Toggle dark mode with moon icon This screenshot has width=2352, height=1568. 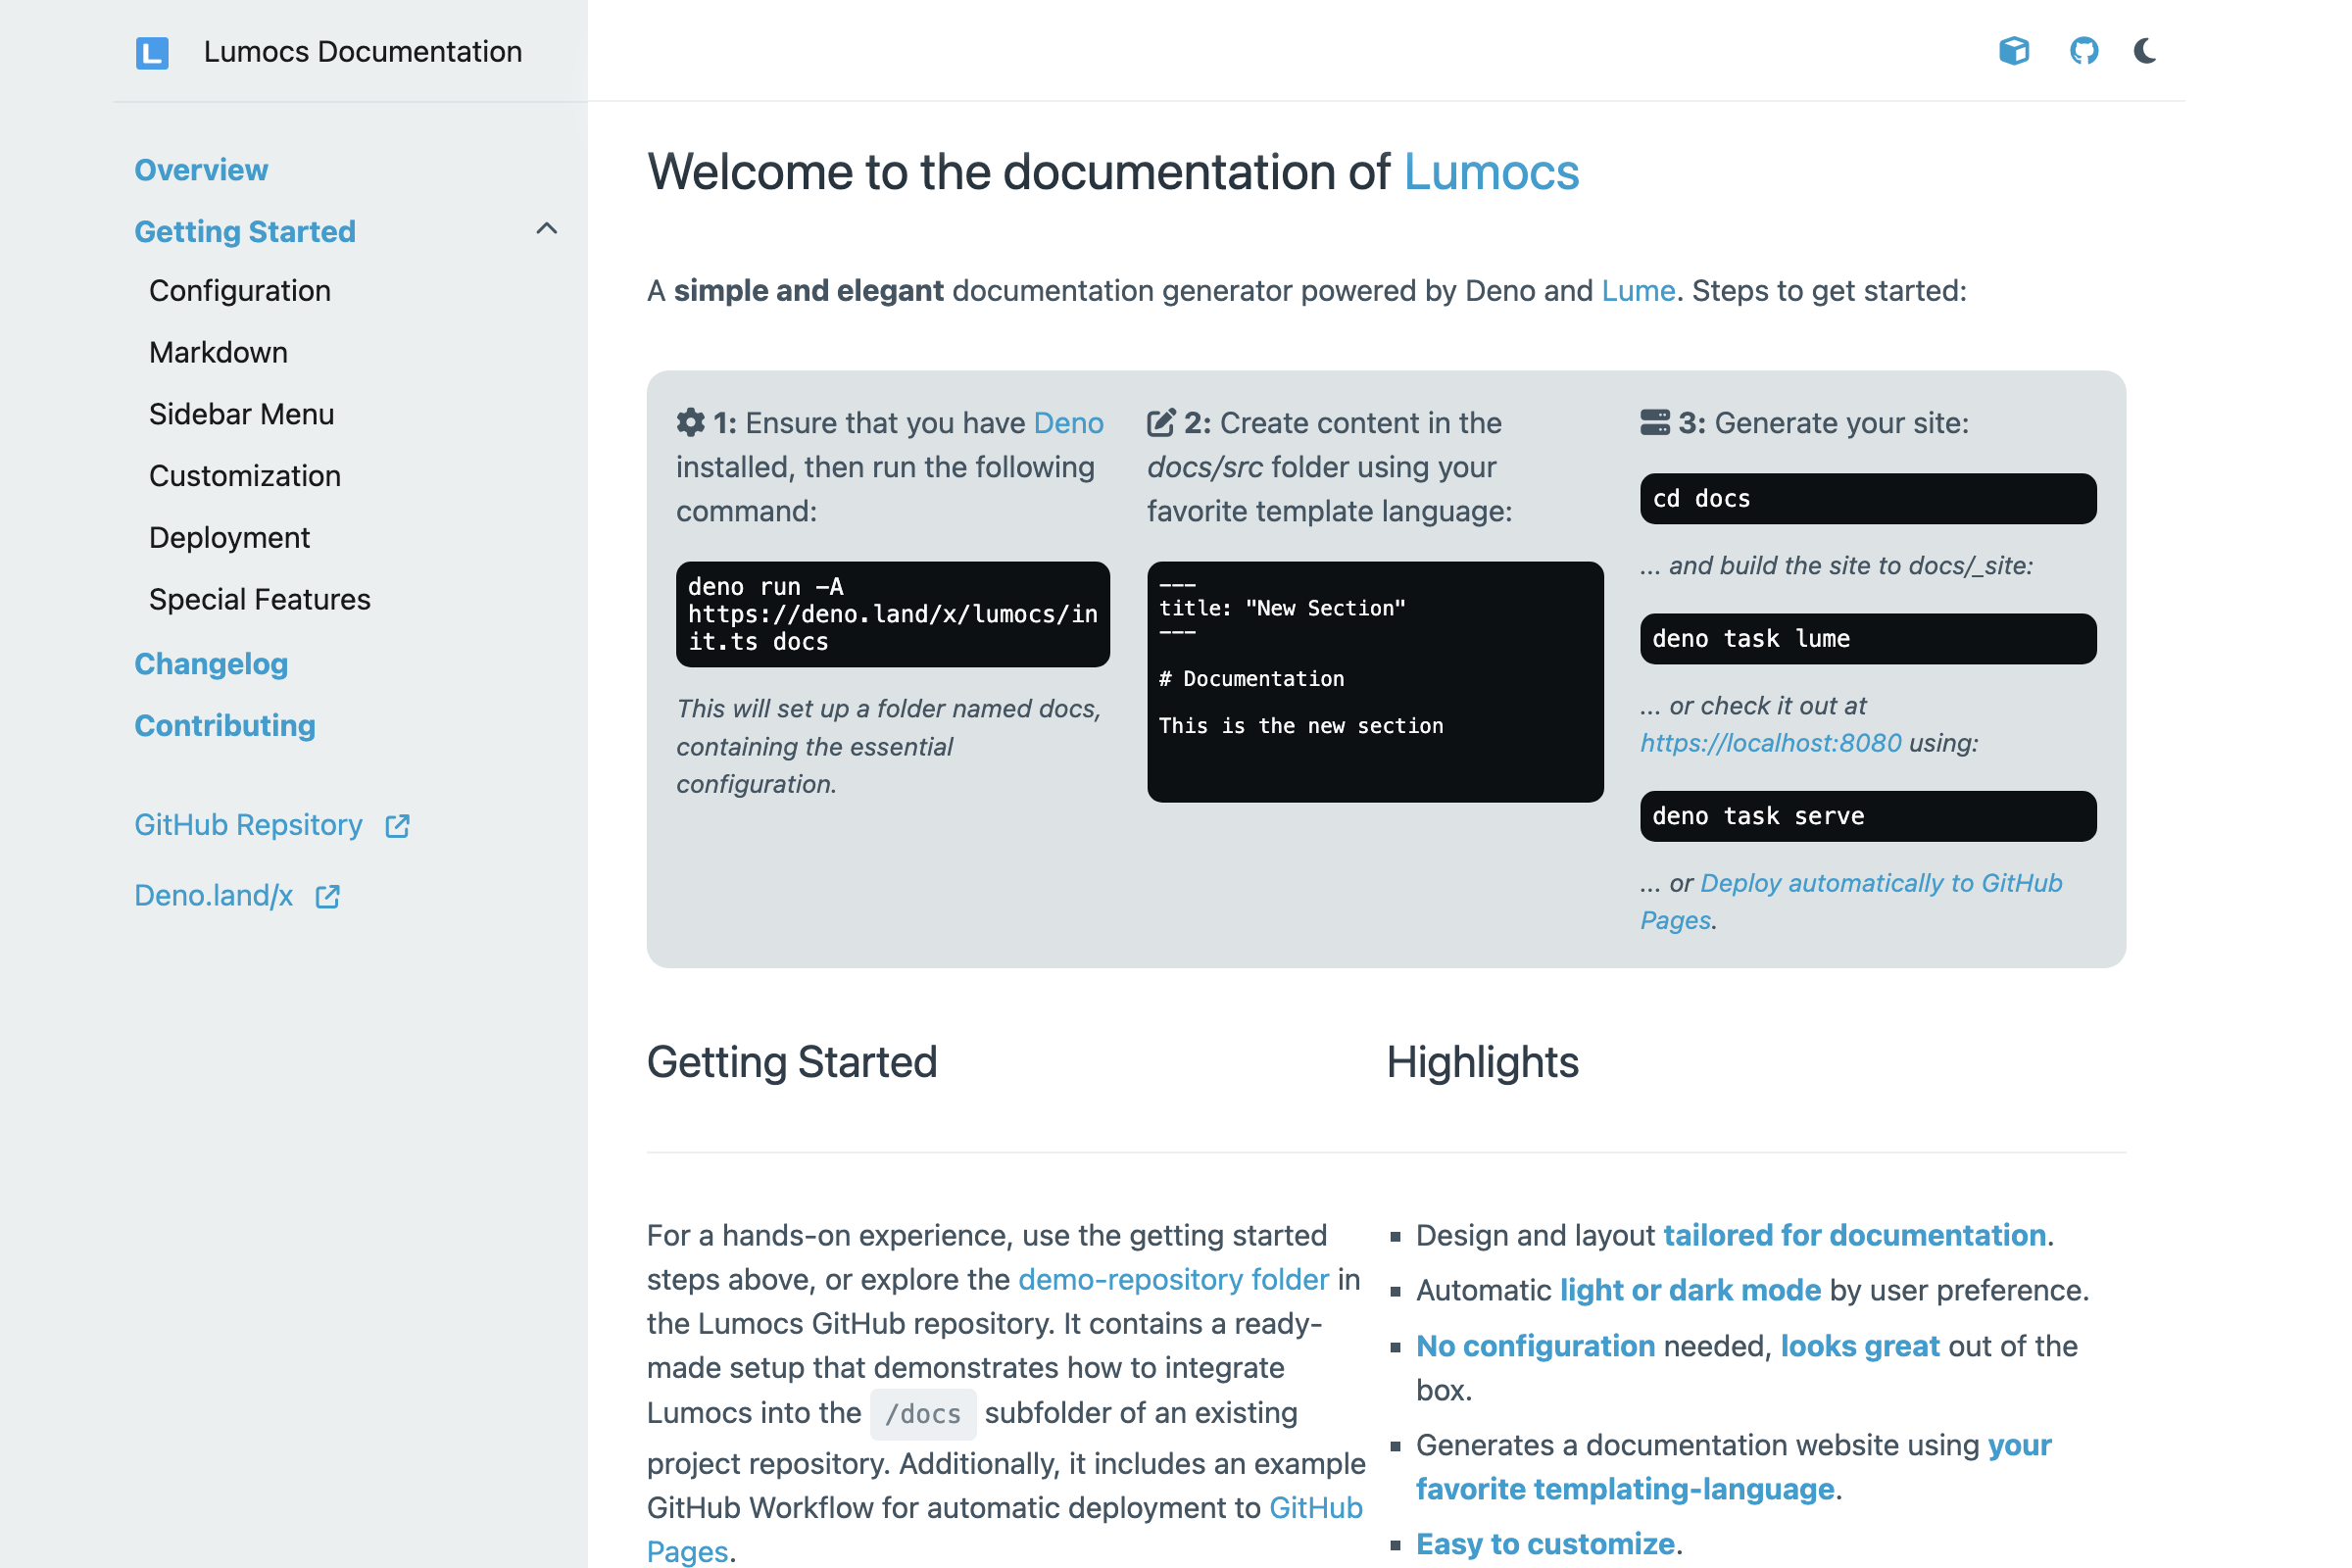[2144, 51]
